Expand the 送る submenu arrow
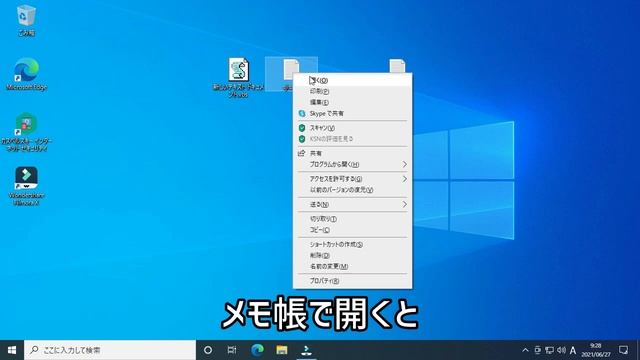Screen dimensions: 640x360 pyautogui.click(x=404, y=204)
